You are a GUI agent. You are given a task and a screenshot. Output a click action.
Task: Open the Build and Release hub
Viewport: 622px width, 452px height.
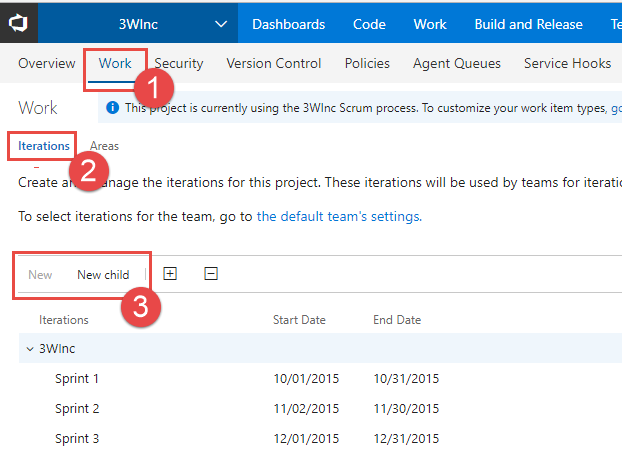(x=528, y=24)
